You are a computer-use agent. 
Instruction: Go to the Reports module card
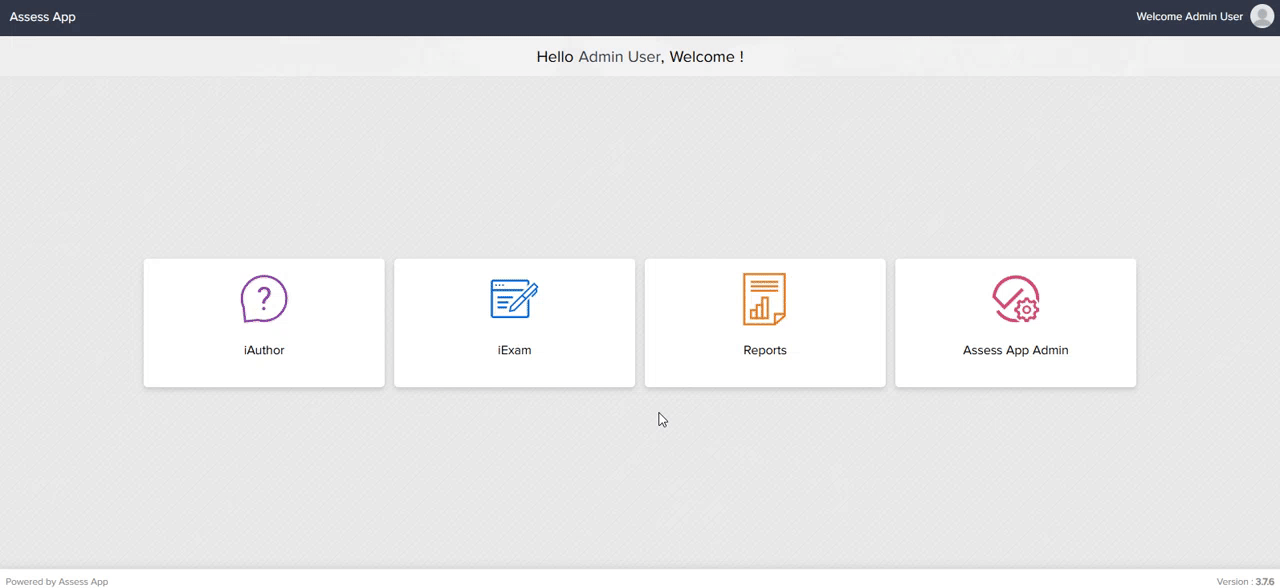(765, 323)
